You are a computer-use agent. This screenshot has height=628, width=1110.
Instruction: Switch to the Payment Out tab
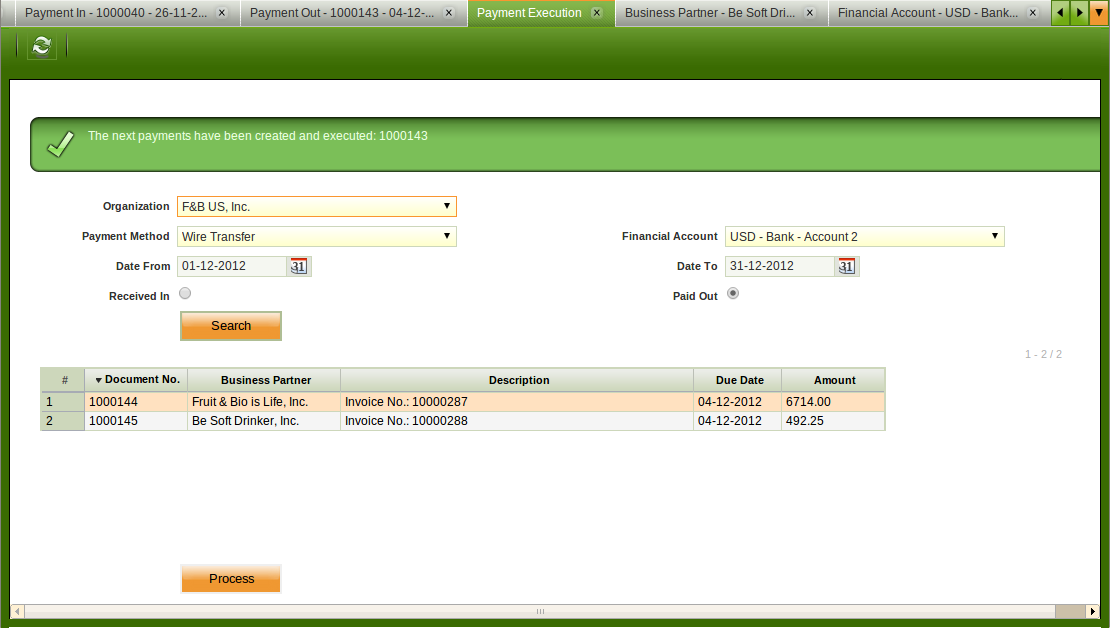(341, 13)
